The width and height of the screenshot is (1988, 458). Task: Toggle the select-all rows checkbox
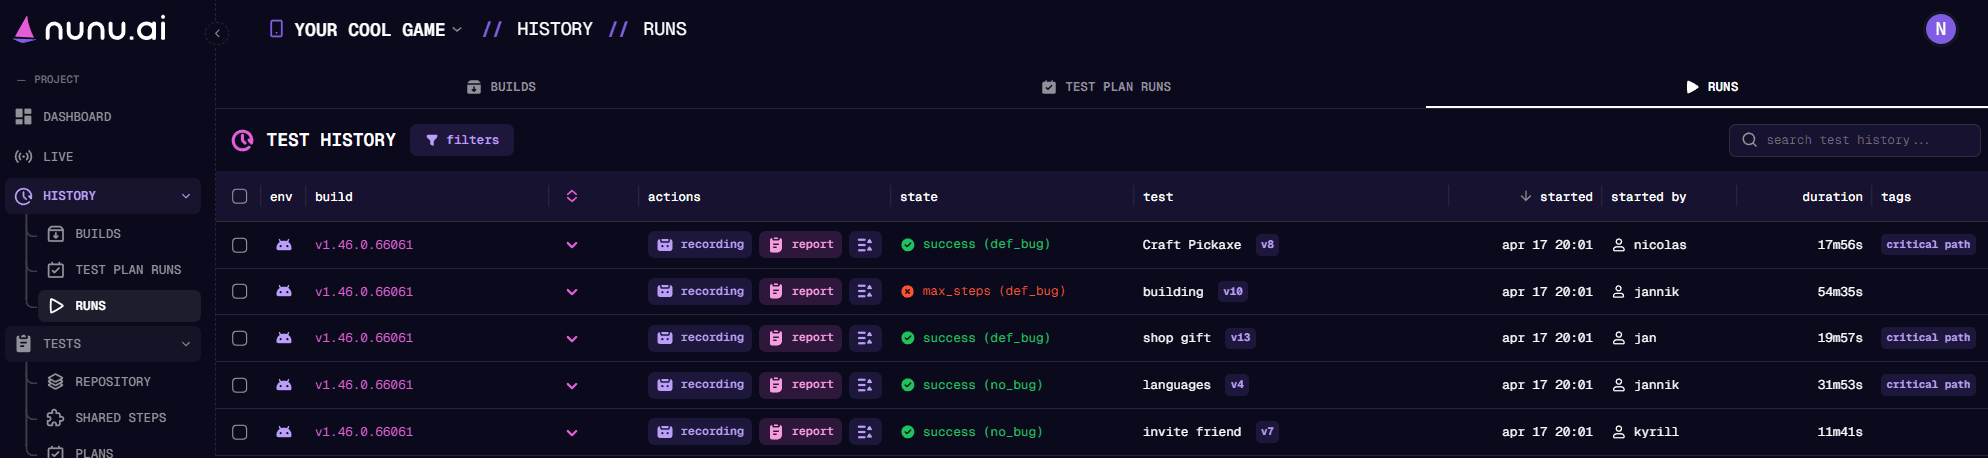click(240, 197)
